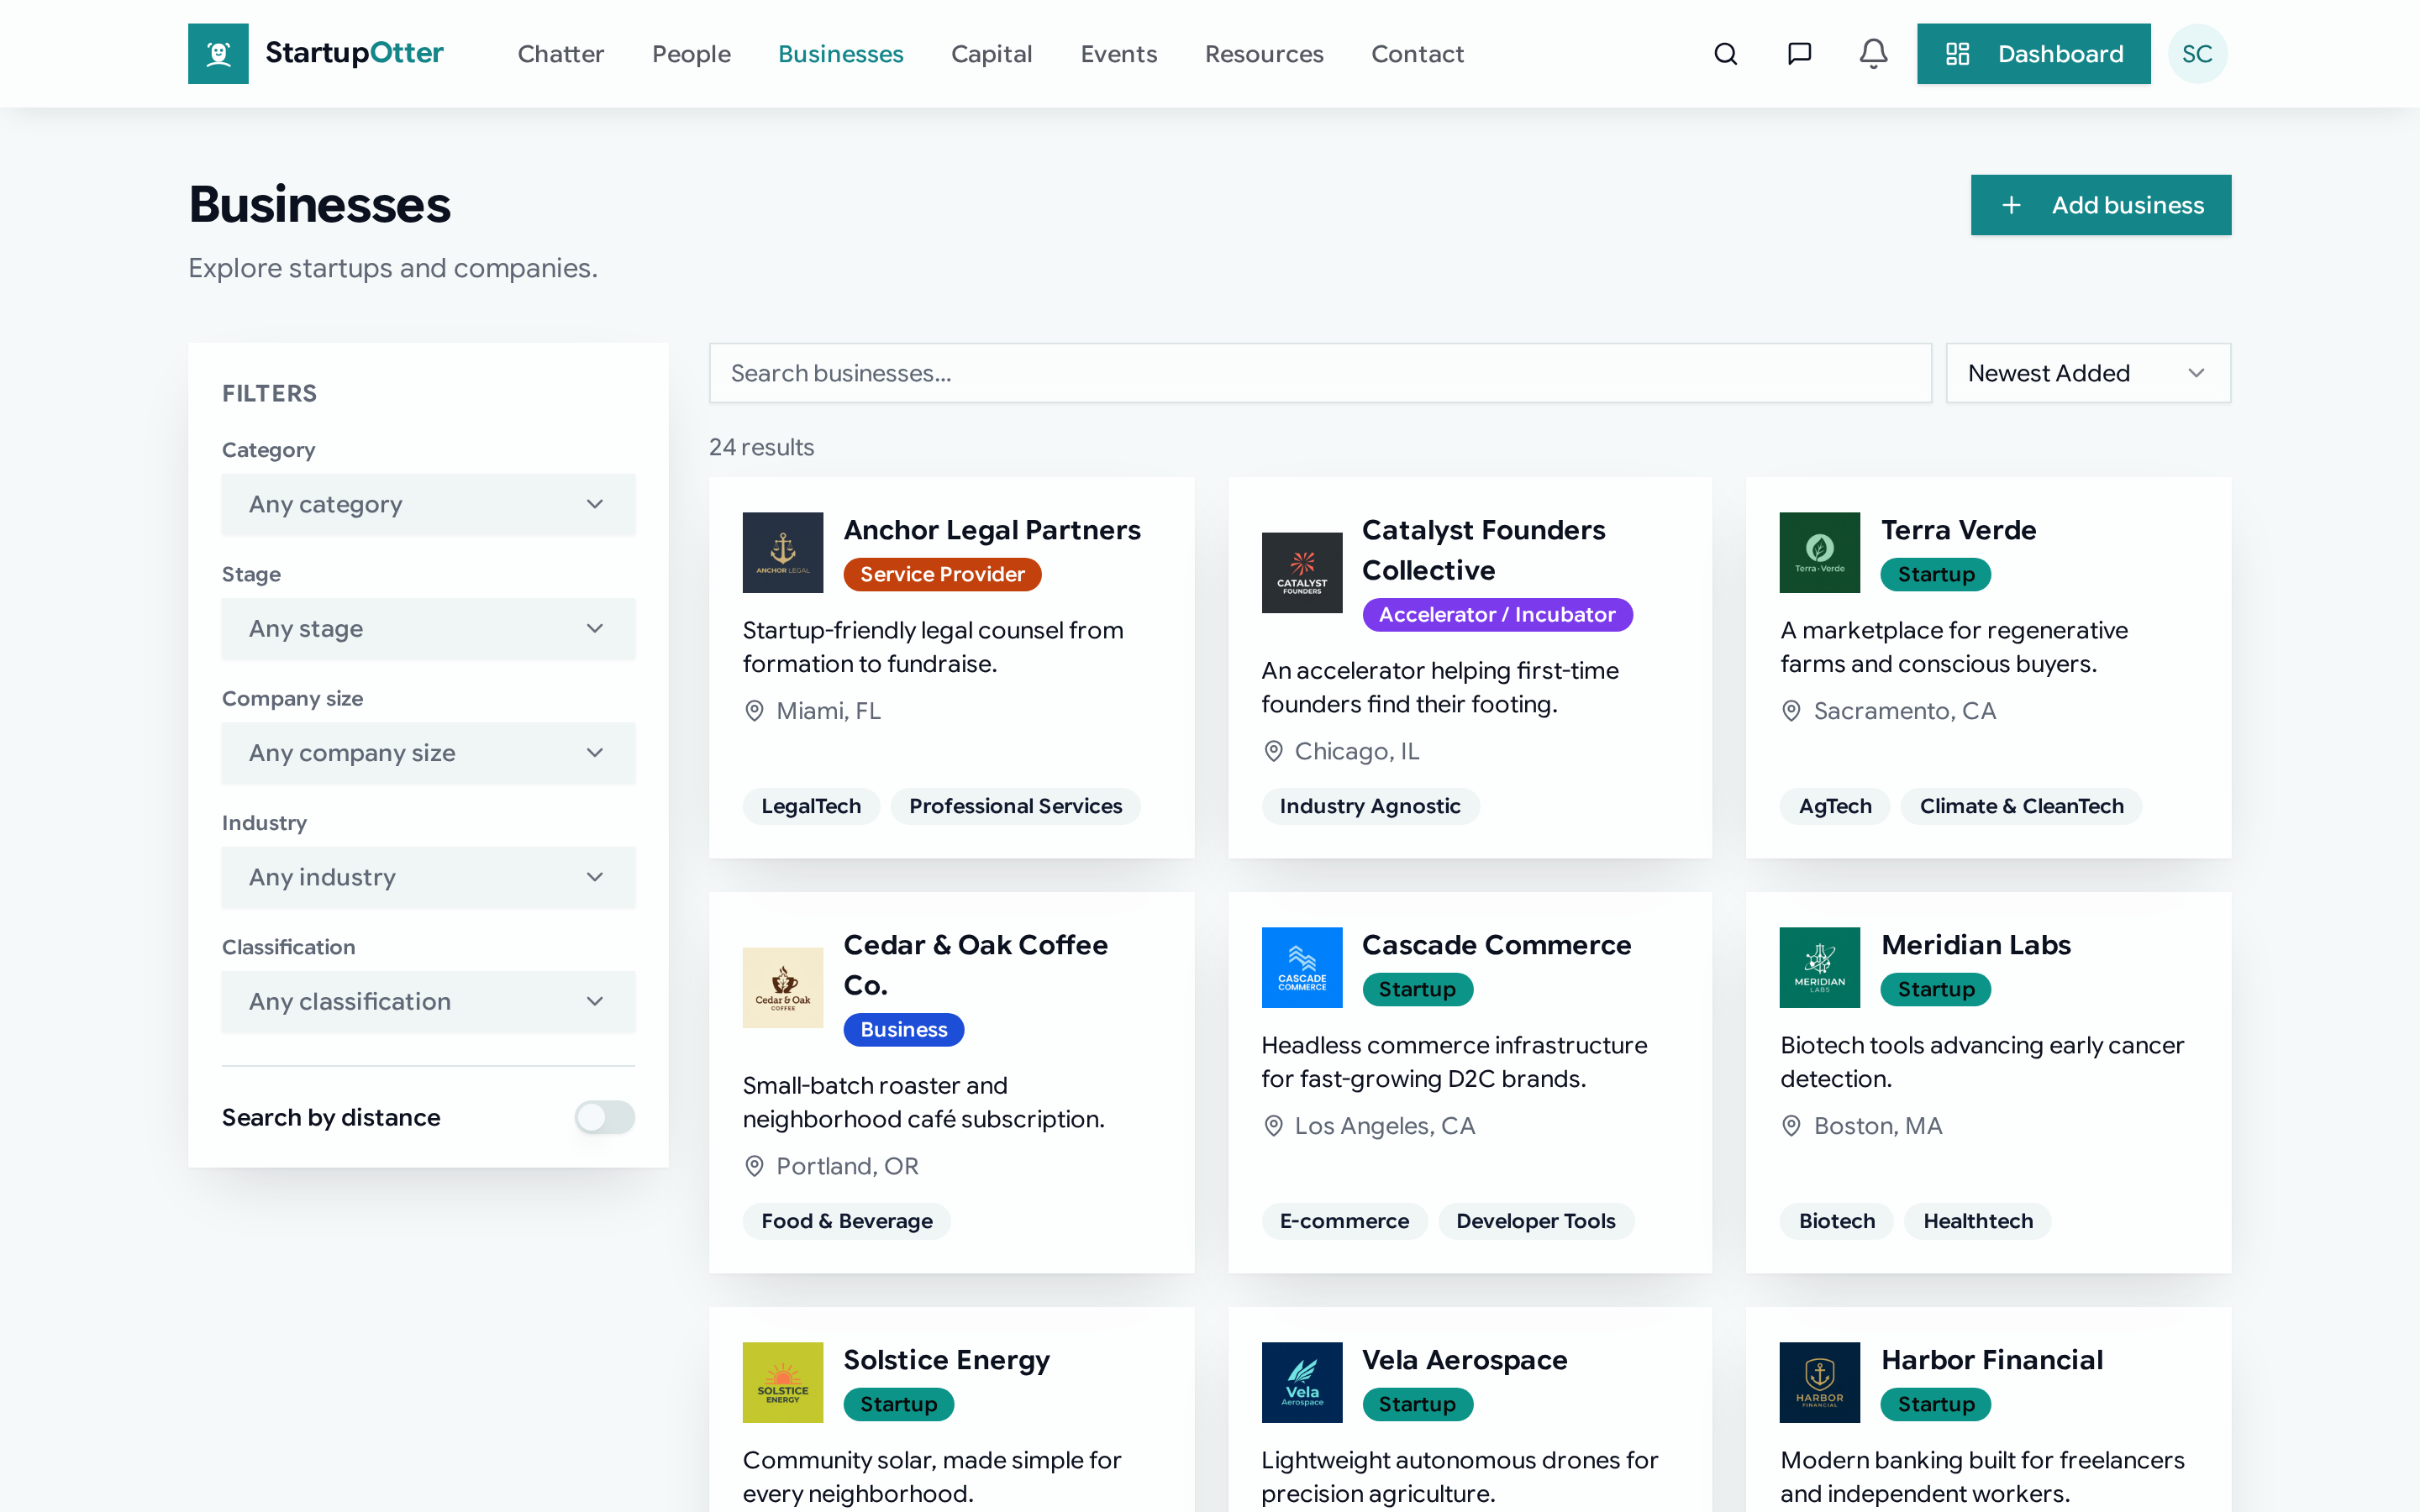Focus the Search businesses input field

(x=1320, y=373)
